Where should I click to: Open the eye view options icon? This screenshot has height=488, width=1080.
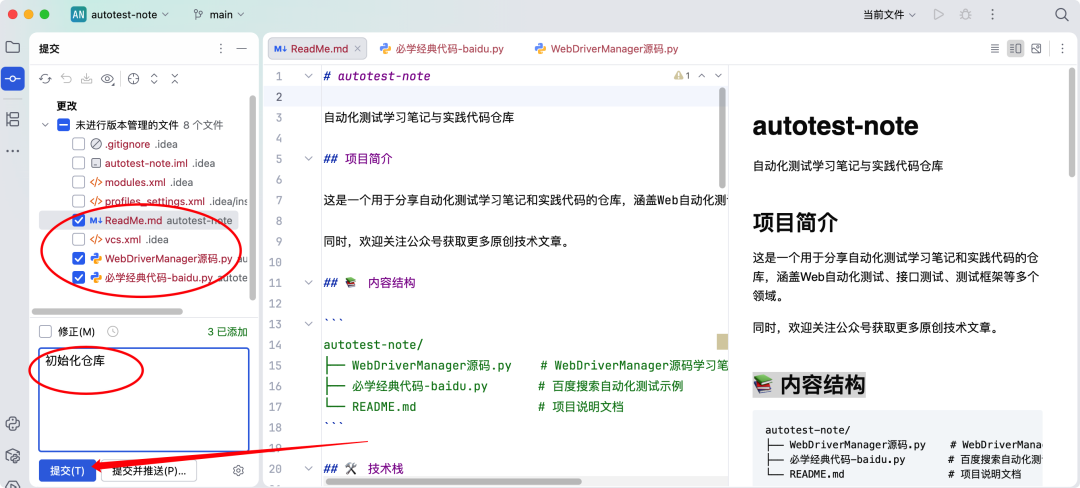[x=108, y=79]
